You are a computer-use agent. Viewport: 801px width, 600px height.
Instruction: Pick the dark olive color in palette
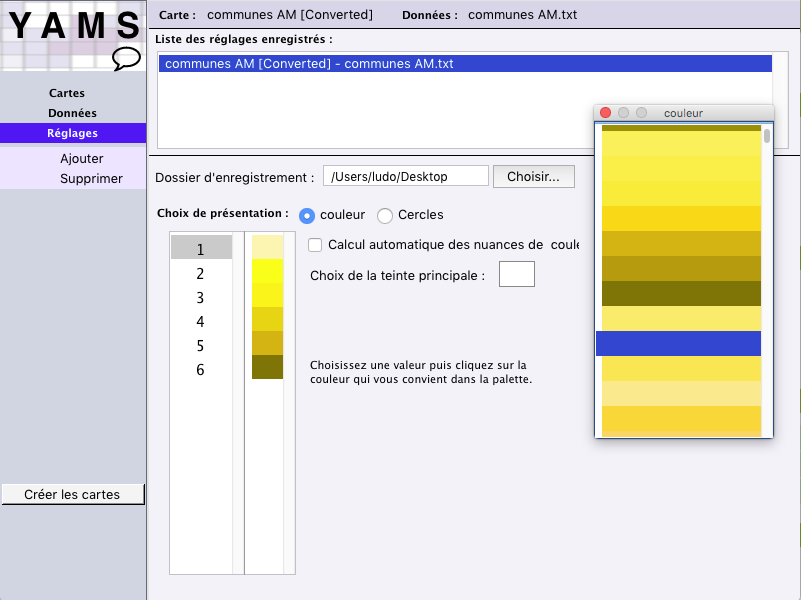tap(681, 293)
